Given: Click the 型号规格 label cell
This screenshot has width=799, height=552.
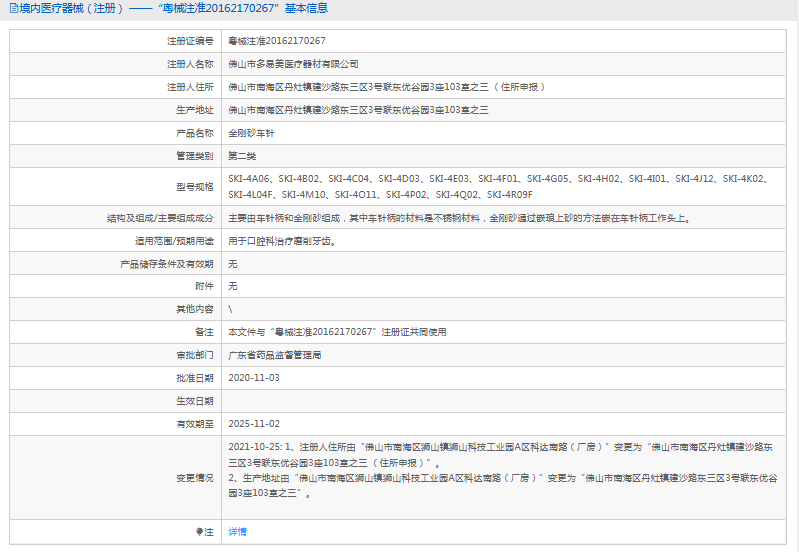Looking at the screenshot, I should 116,187.
